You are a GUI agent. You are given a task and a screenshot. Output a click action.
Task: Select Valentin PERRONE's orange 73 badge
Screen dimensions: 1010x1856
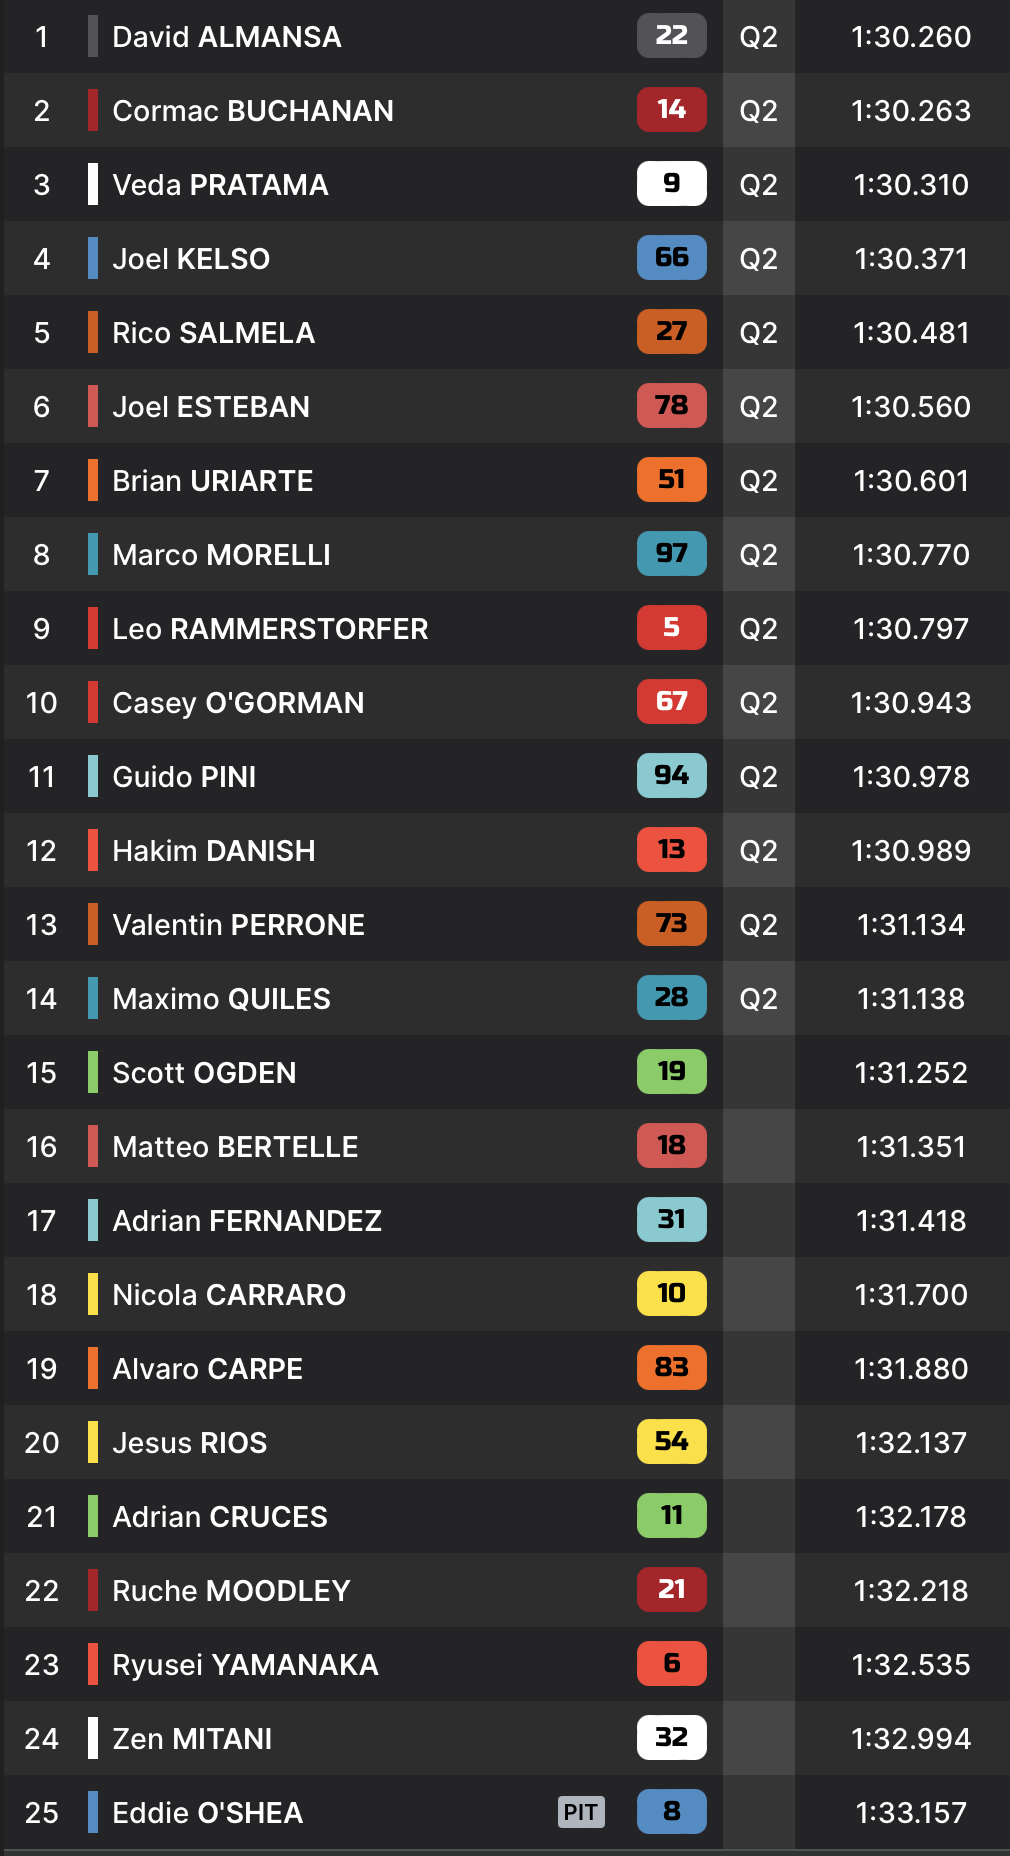671,924
